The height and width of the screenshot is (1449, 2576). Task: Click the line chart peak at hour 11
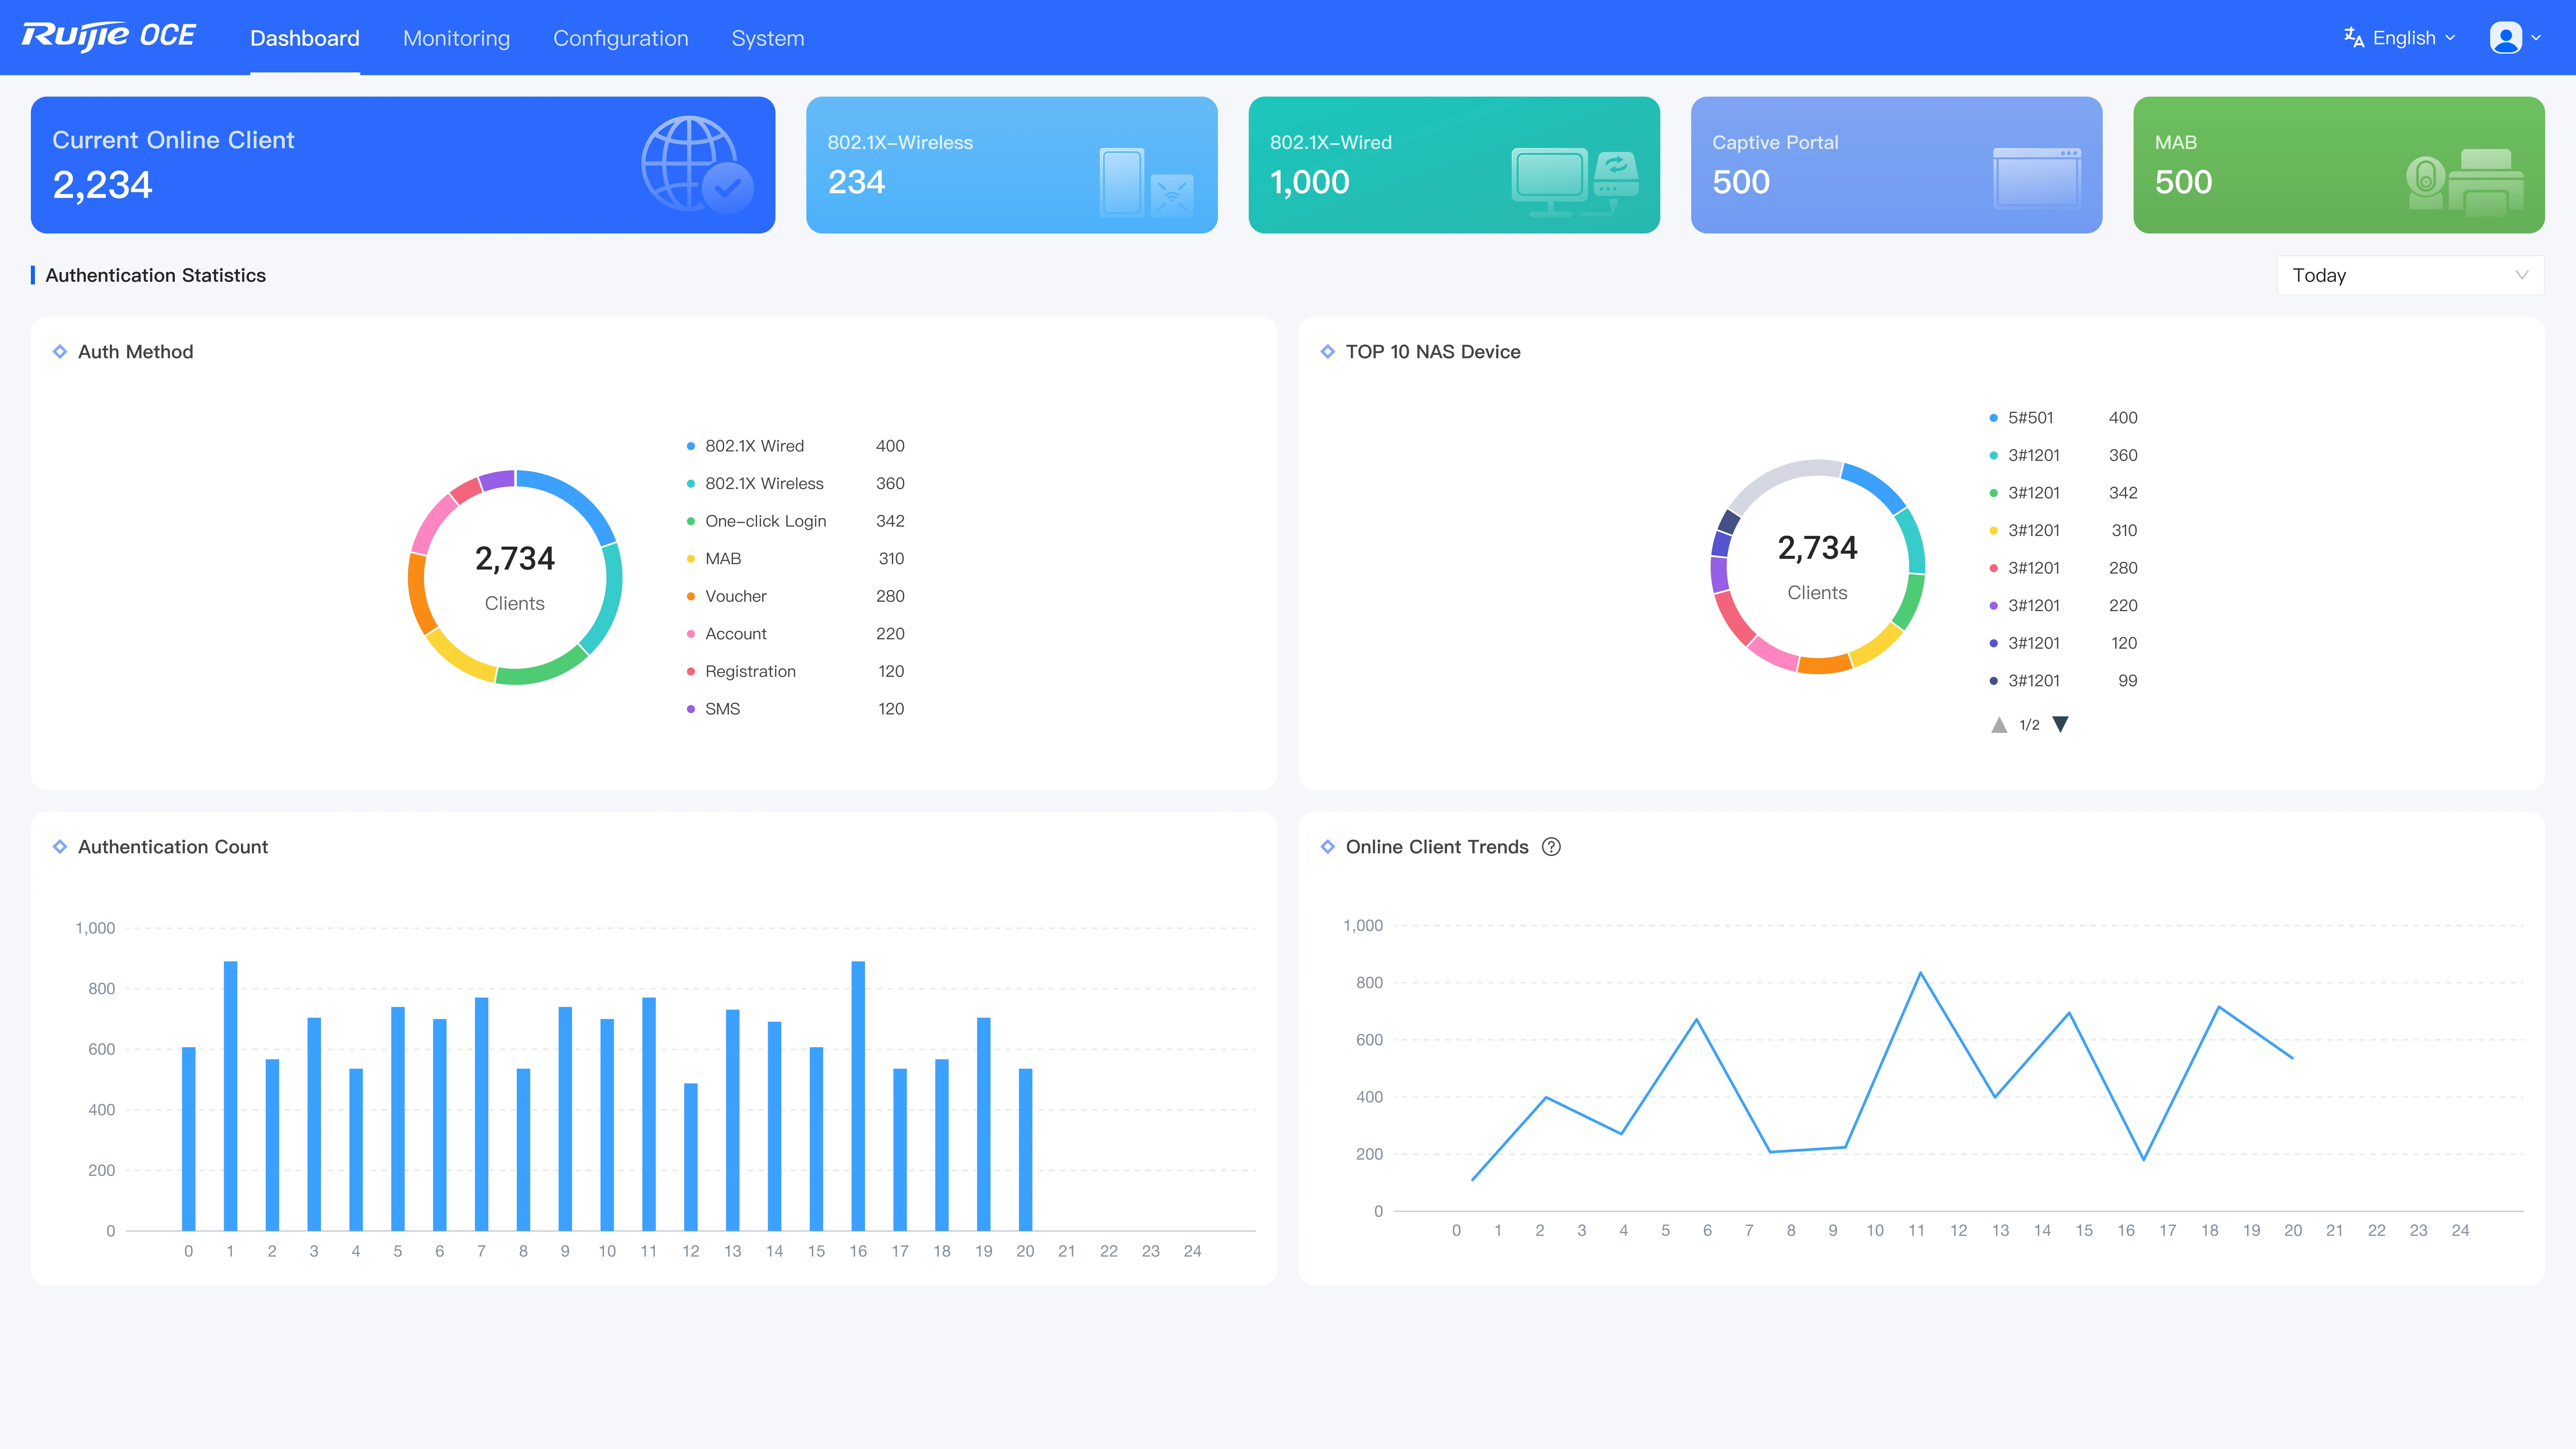pyautogui.click(x=1920, y=973)
